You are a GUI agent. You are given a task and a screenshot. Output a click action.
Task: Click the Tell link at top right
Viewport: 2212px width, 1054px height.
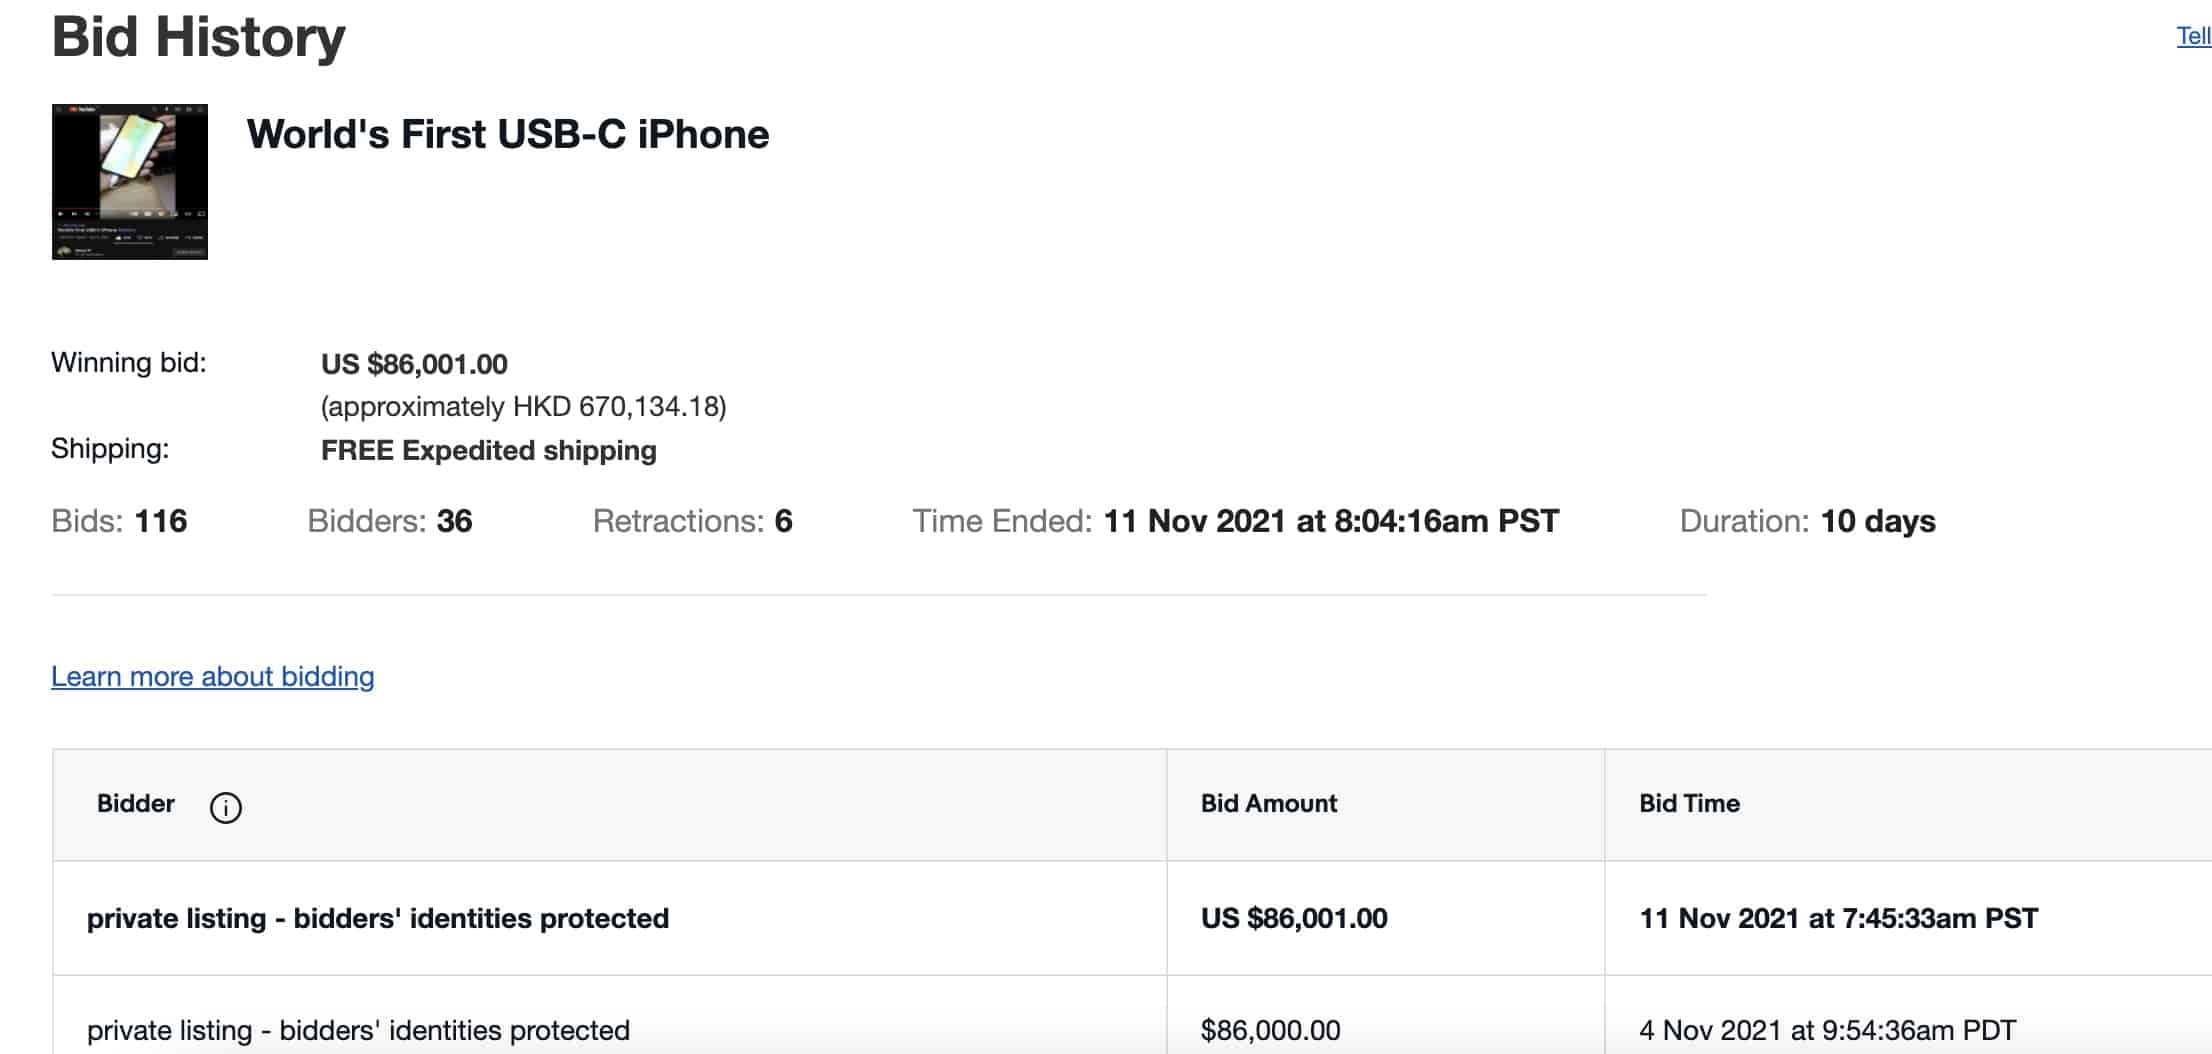point(2193,36)
